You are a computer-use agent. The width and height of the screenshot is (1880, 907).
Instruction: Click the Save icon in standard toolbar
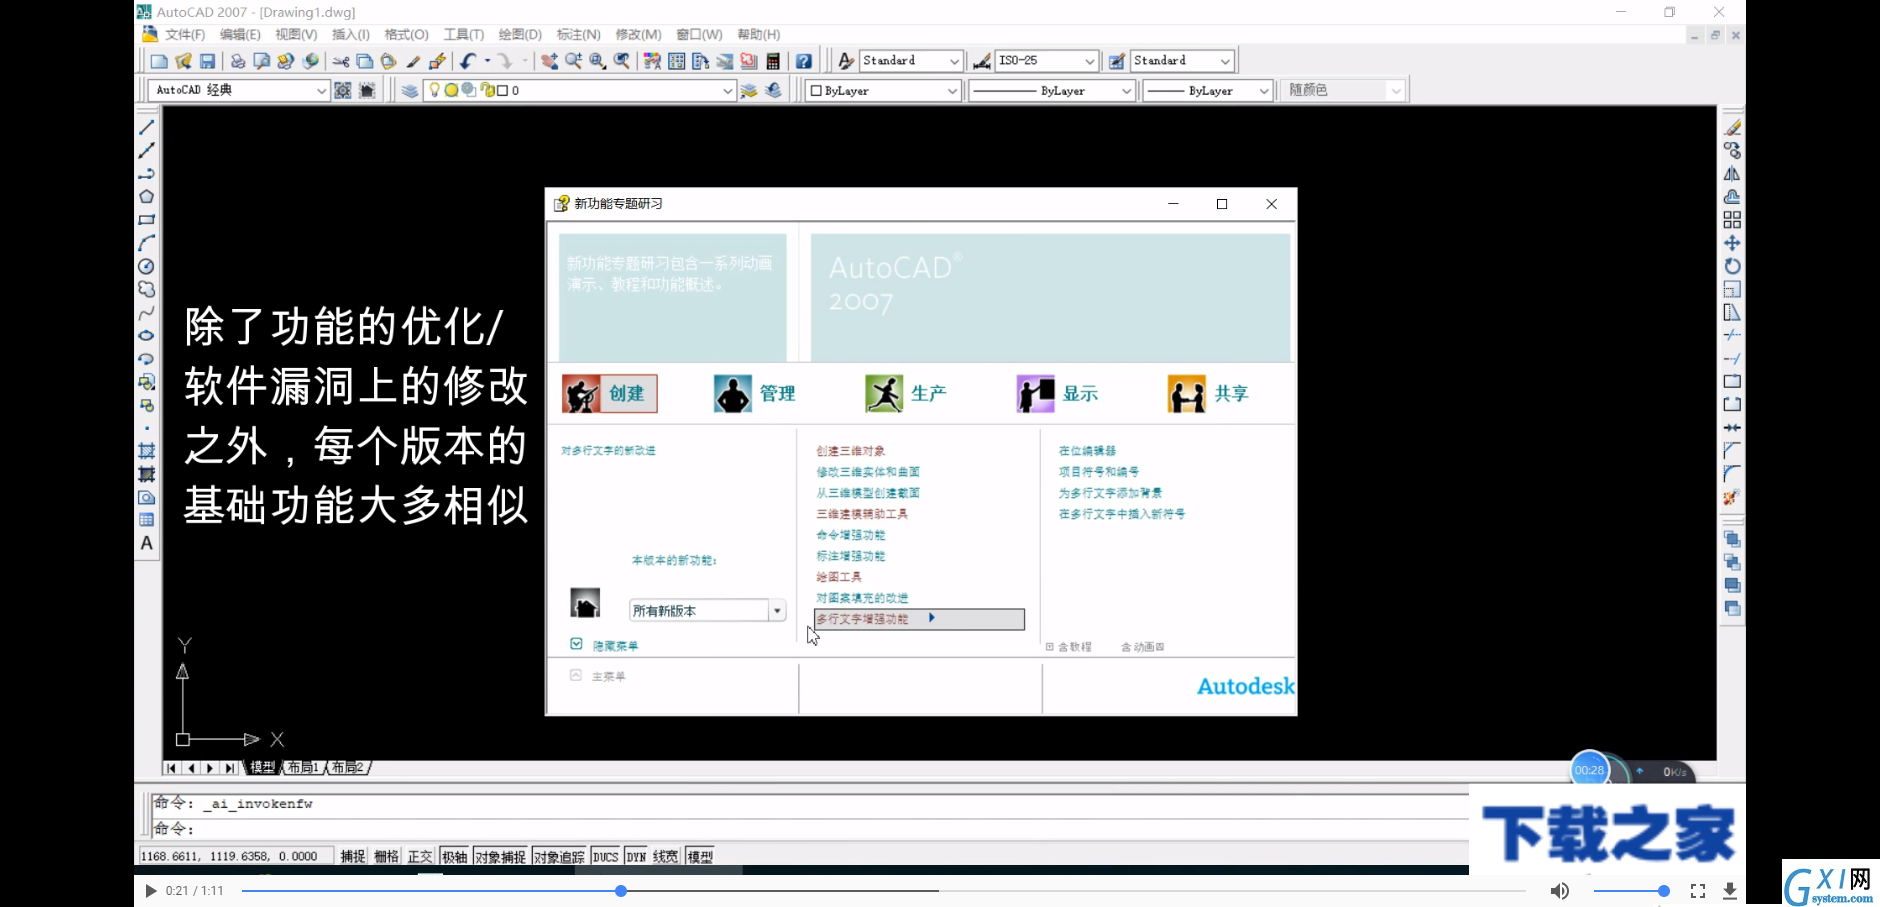[208, 61]
